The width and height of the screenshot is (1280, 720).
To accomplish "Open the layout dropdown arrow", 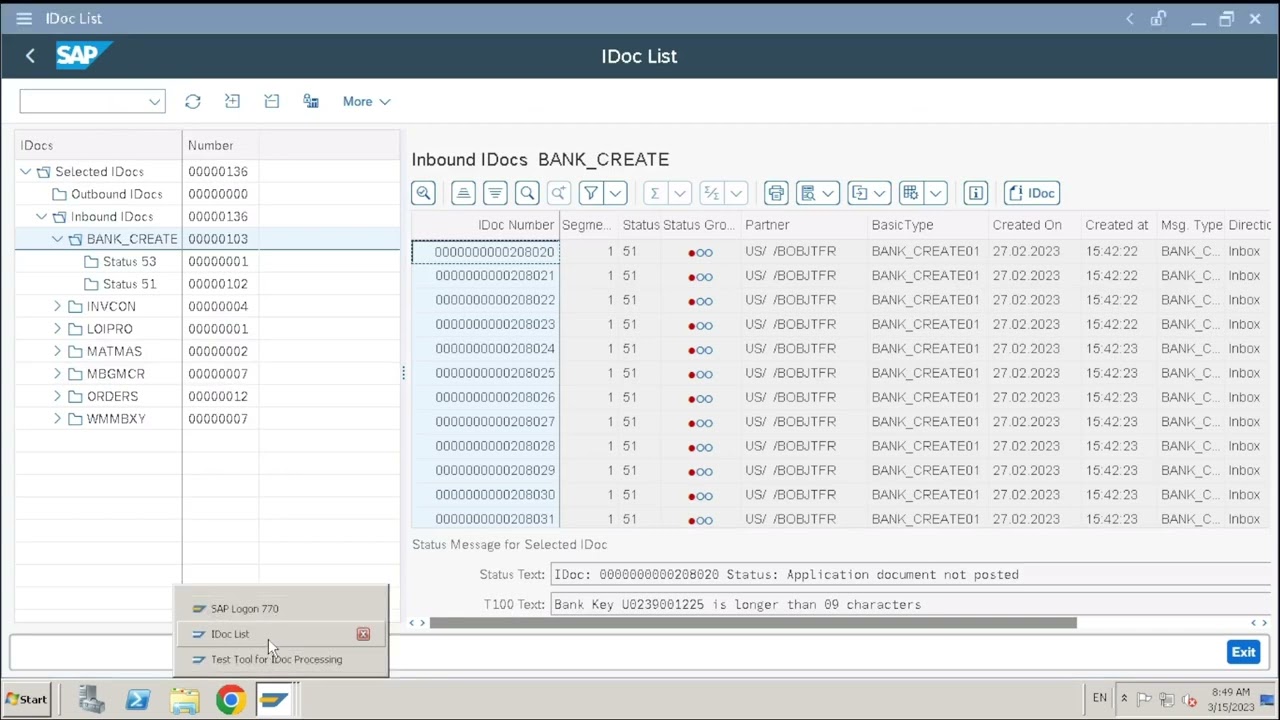I will [935, 193].
